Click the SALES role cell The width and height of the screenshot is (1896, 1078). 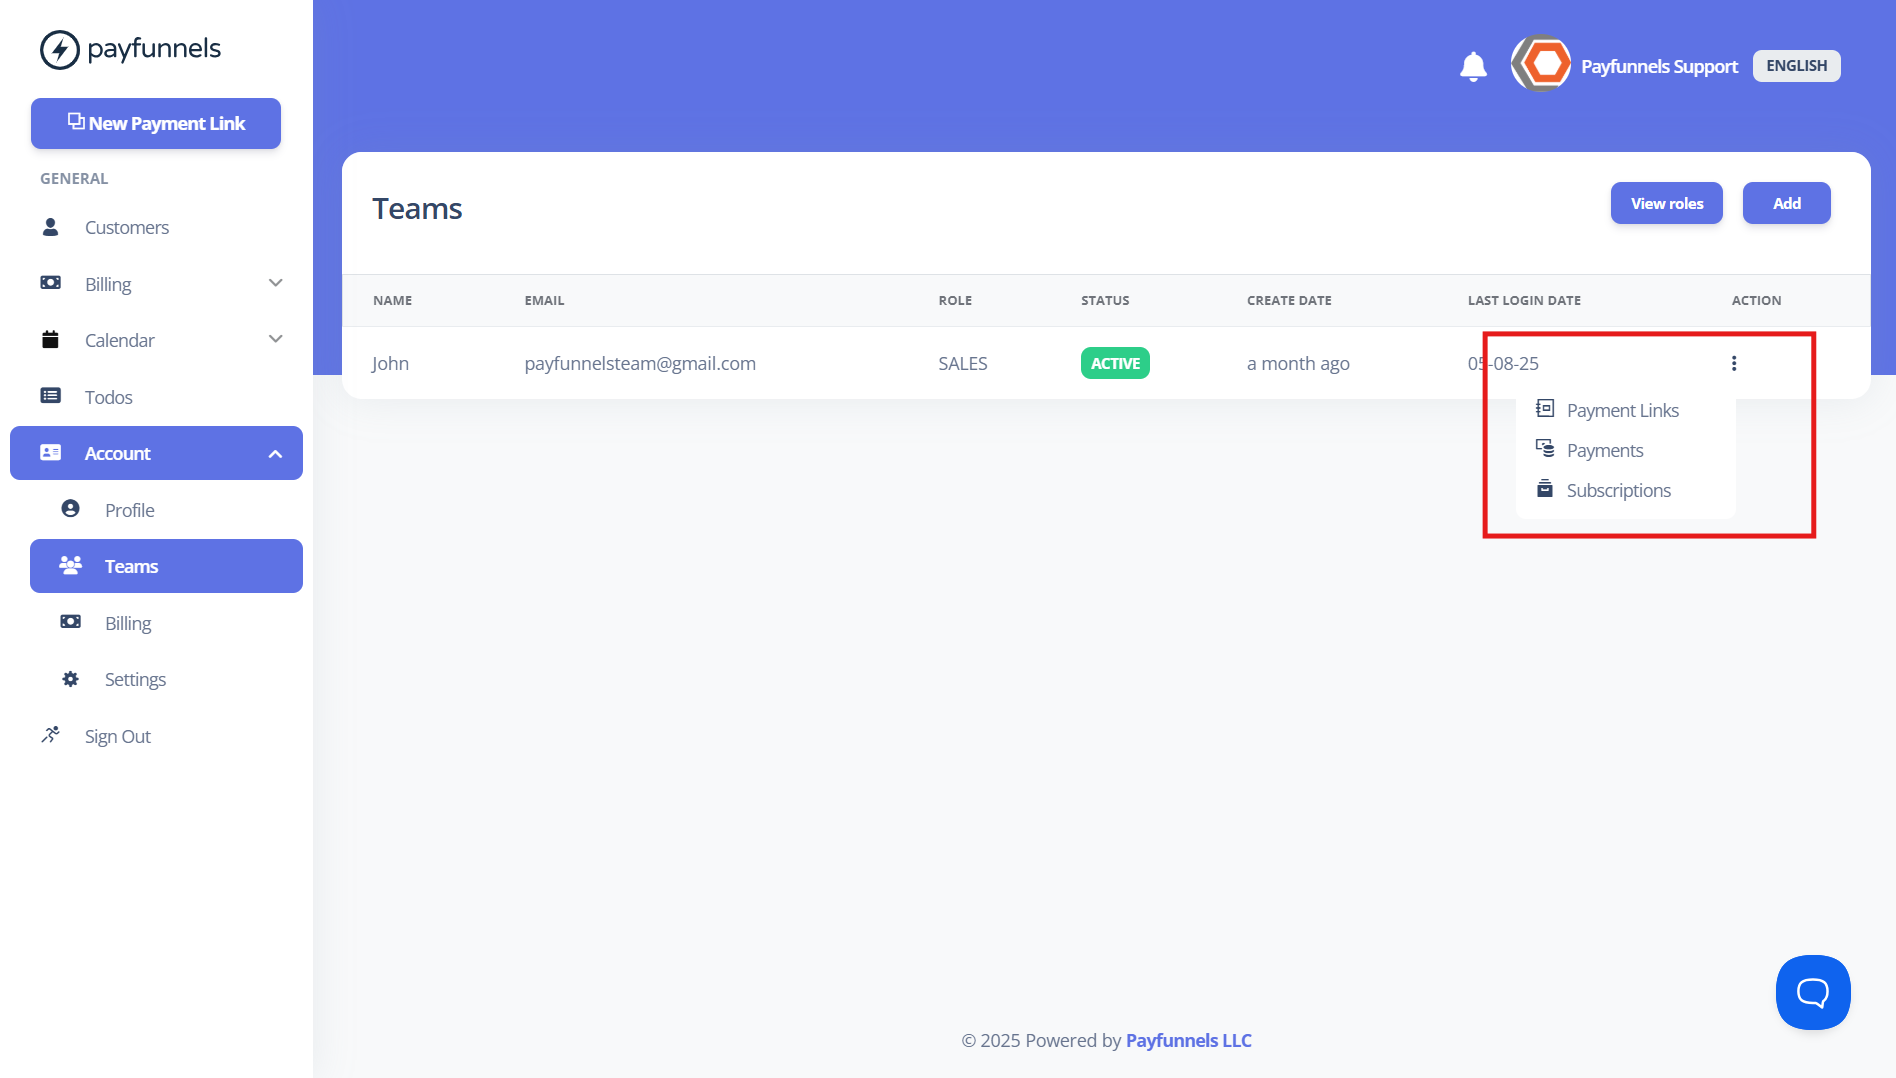pos(962,363)
